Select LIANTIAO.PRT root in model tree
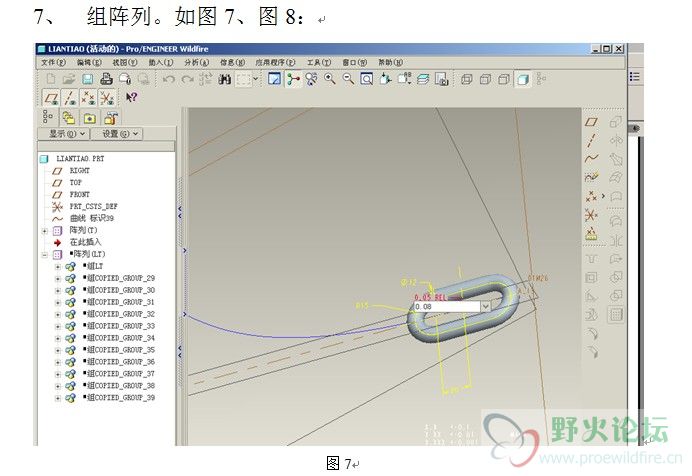This screenshot has width=692, height=476. [80, 159]
